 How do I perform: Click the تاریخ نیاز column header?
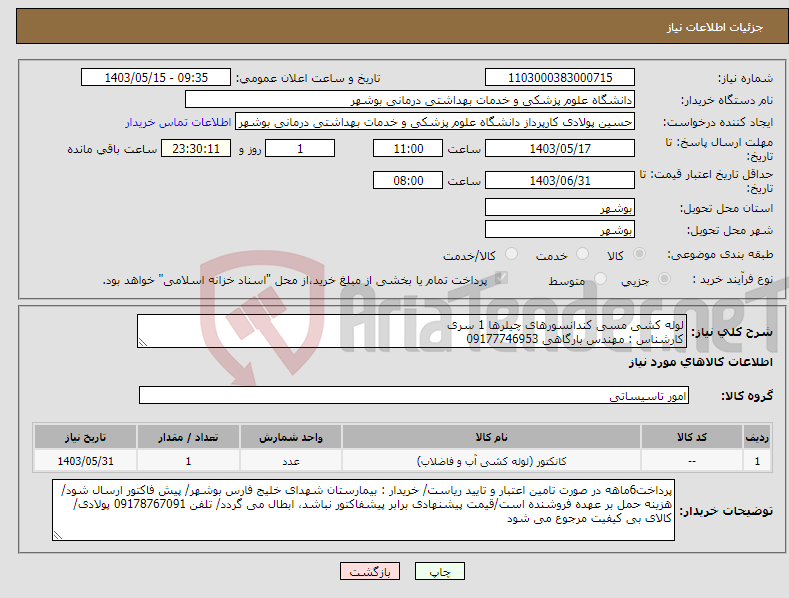point(86,437)
